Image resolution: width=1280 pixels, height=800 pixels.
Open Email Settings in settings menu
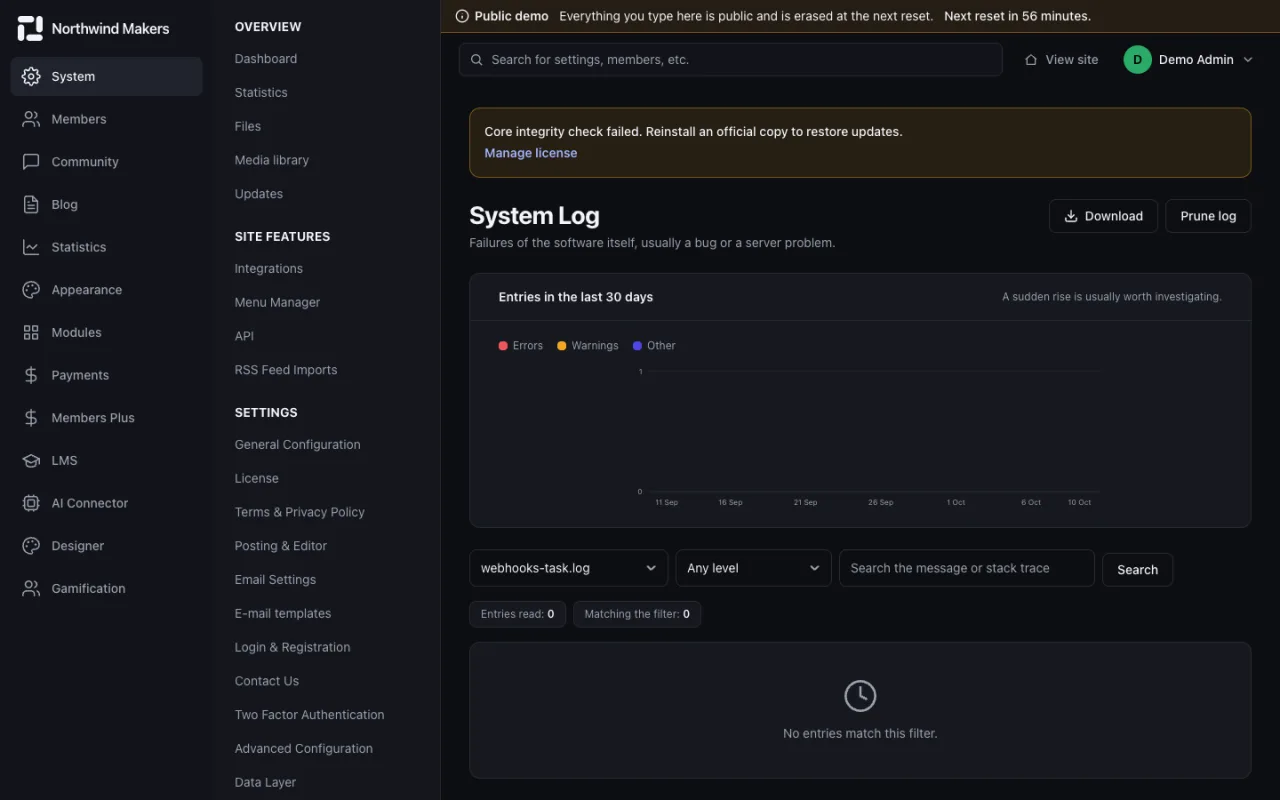pyautogui.click(x=275, y=580)
